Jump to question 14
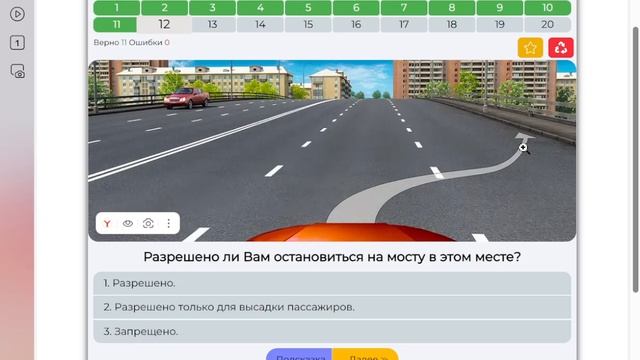Viewport: 640px width, 360px height. point(260,24)
